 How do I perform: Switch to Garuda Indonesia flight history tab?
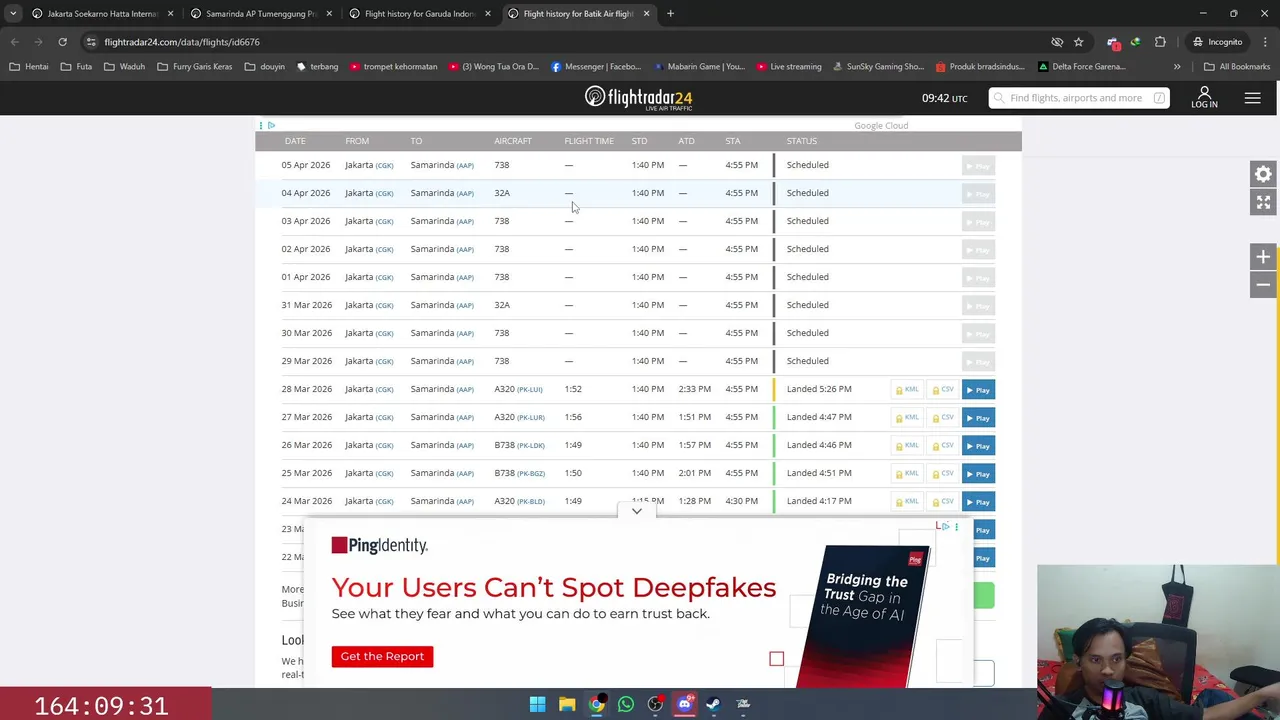point(419,14)
